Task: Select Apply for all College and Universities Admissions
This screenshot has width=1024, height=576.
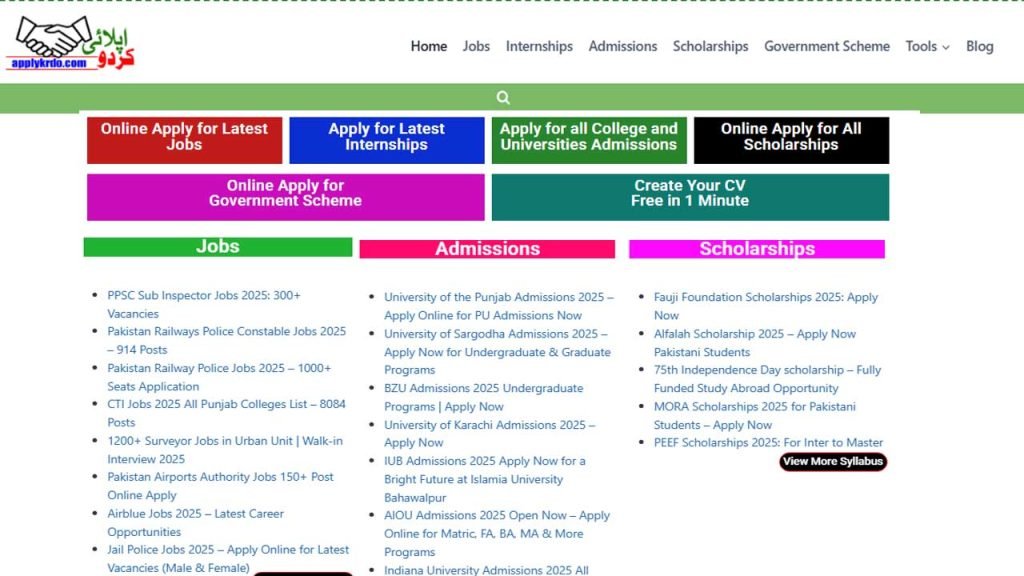Action: [x=588, y=137]
